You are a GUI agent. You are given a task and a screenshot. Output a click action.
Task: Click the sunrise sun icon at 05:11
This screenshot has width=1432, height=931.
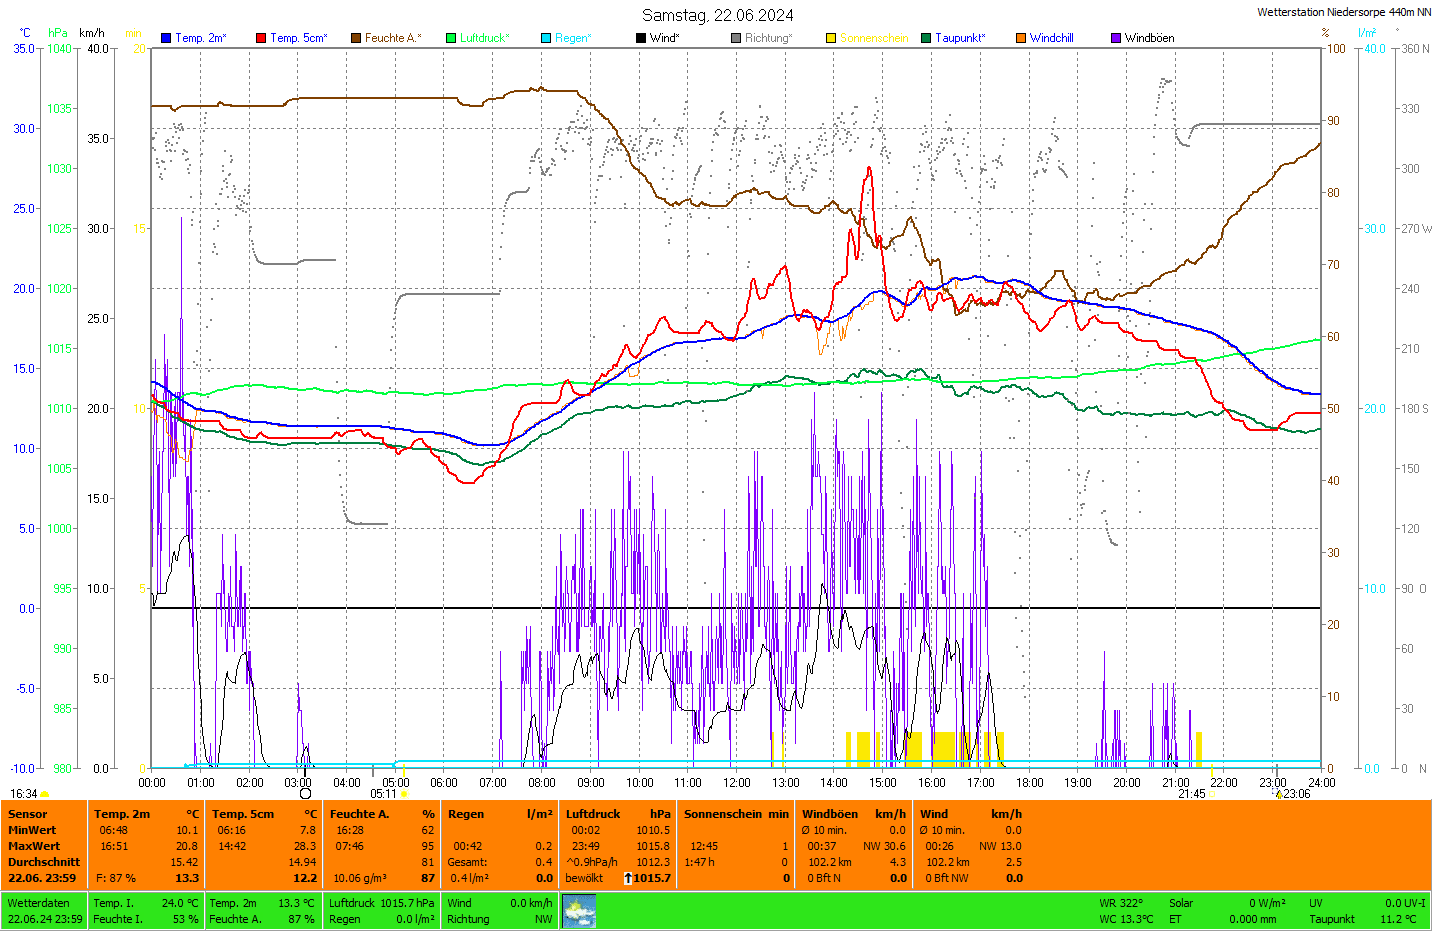coord(405,794)
